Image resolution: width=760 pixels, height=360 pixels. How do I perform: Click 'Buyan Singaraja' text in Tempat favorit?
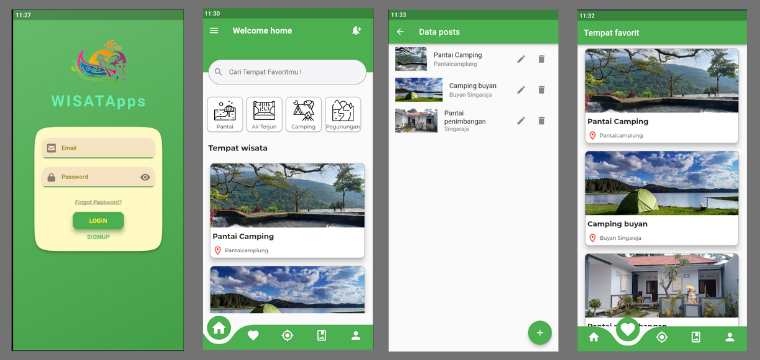click(x=620, y=238)
